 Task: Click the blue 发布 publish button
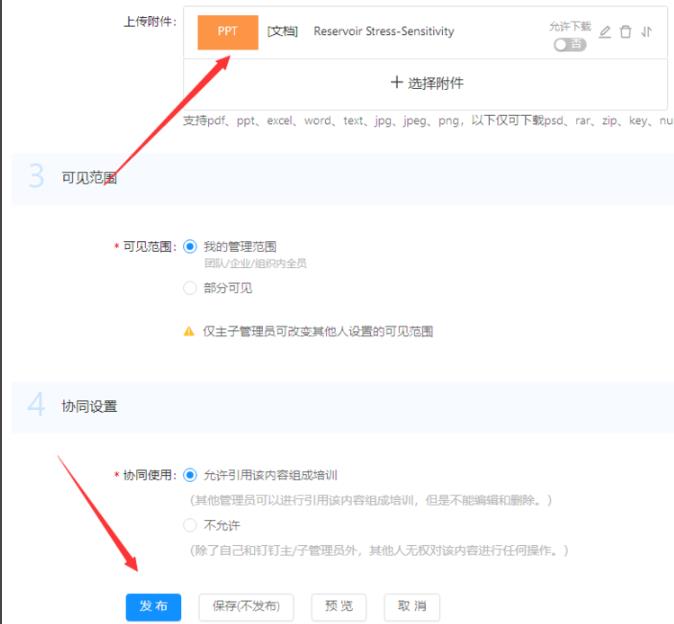point(153,606)
